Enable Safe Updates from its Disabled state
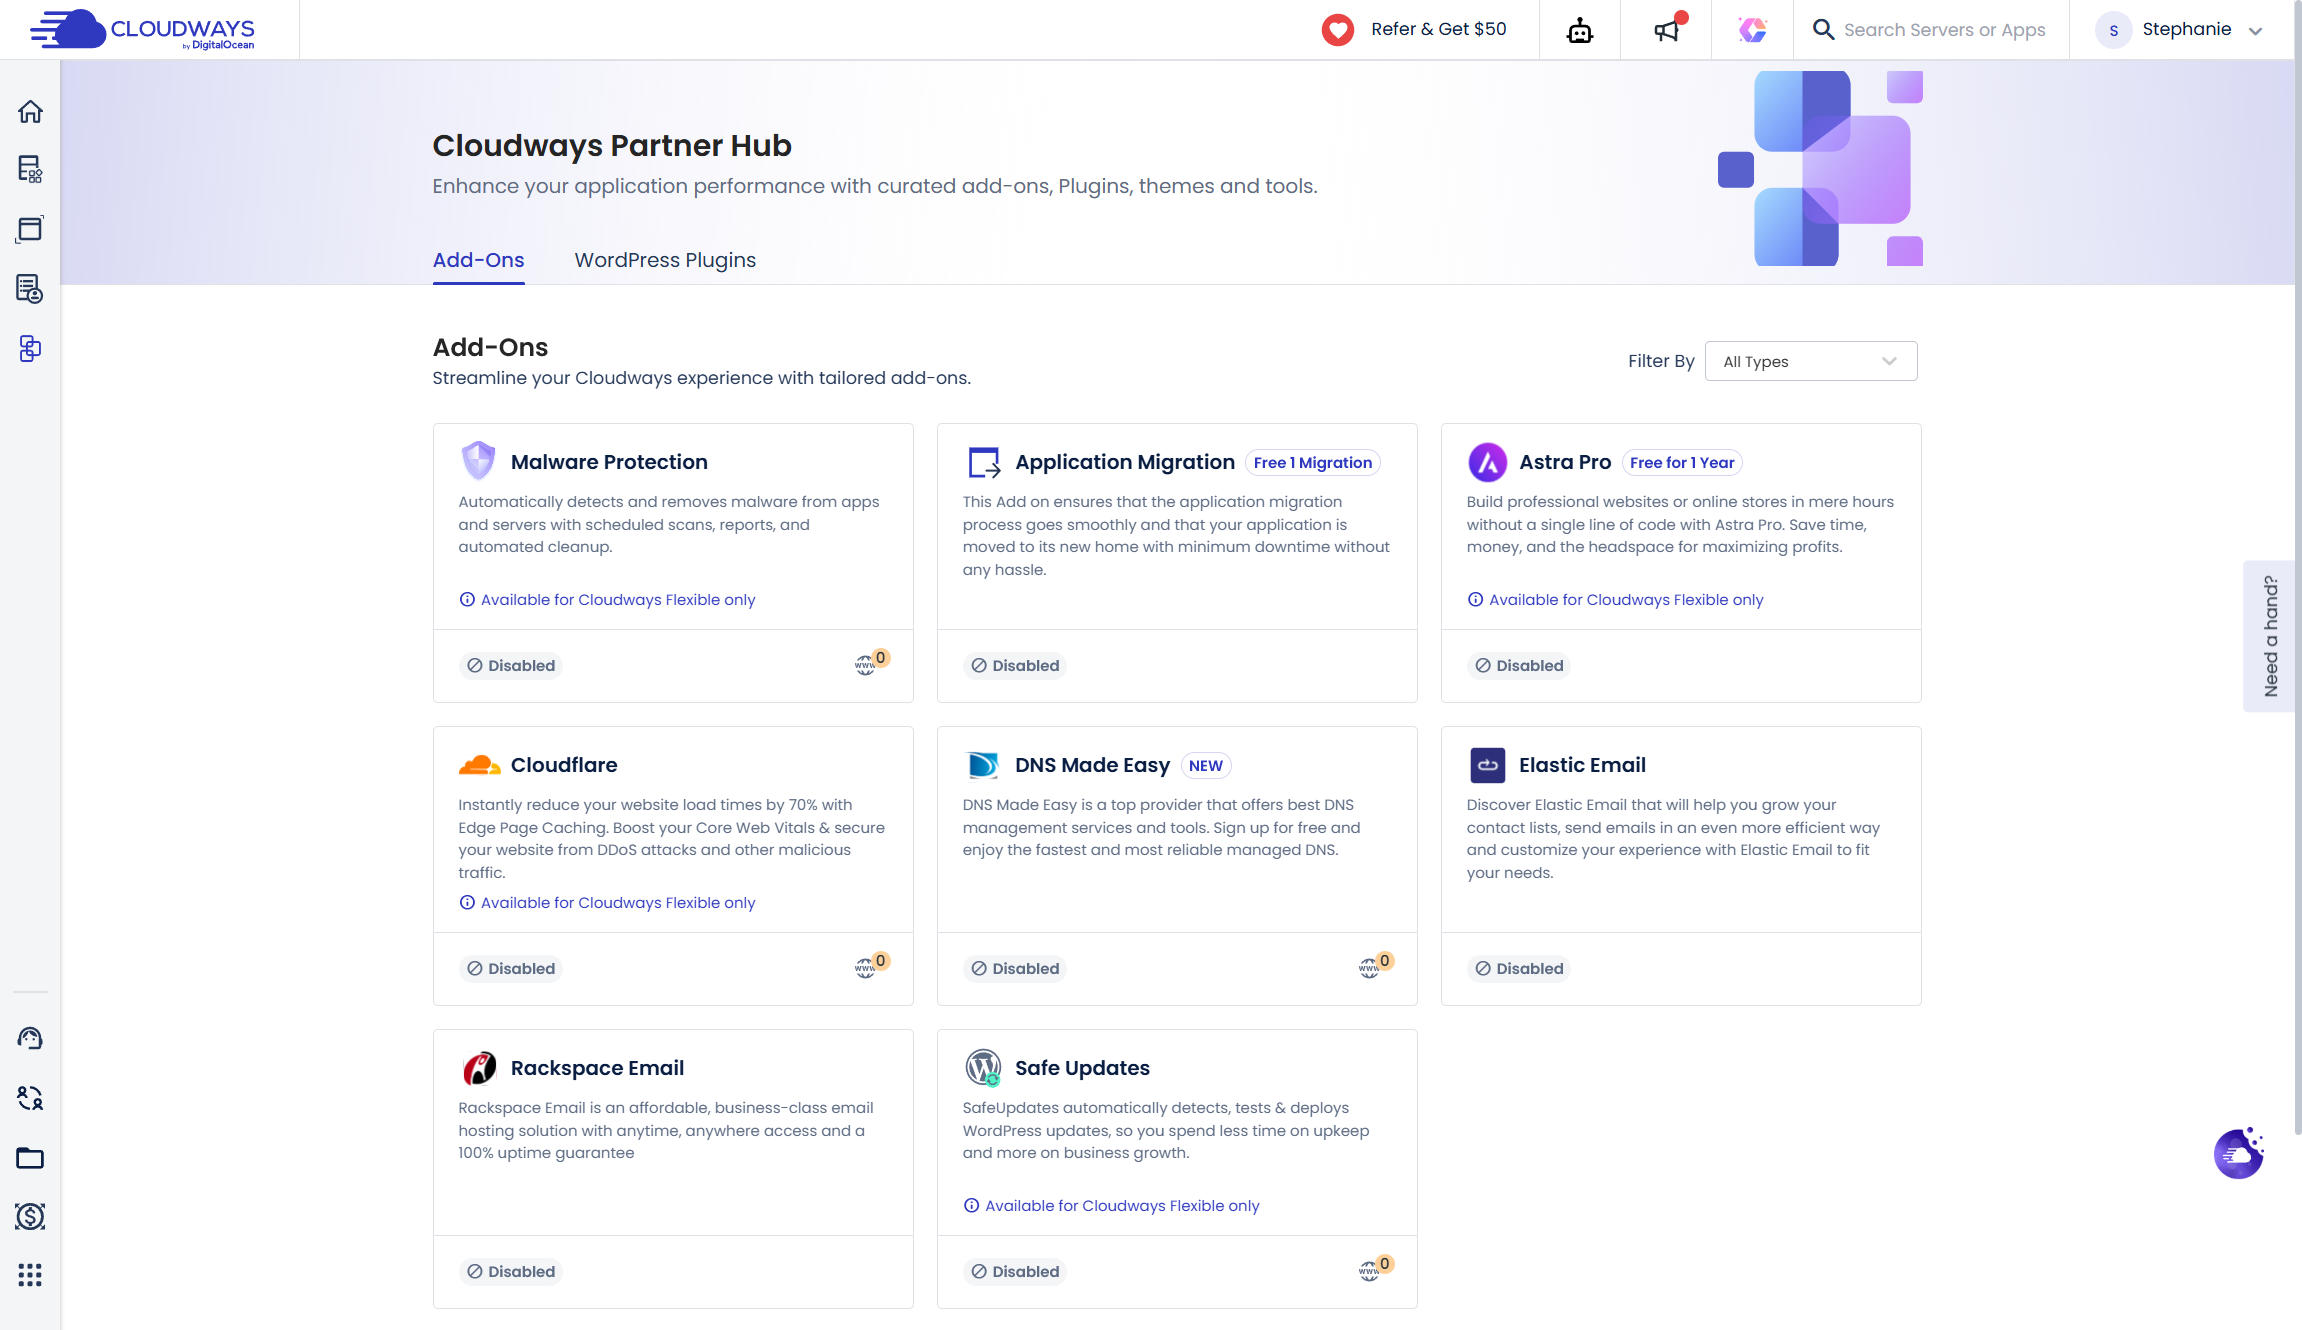The width and height of the screenshot is (2302, 1330). [1015, 1271]
